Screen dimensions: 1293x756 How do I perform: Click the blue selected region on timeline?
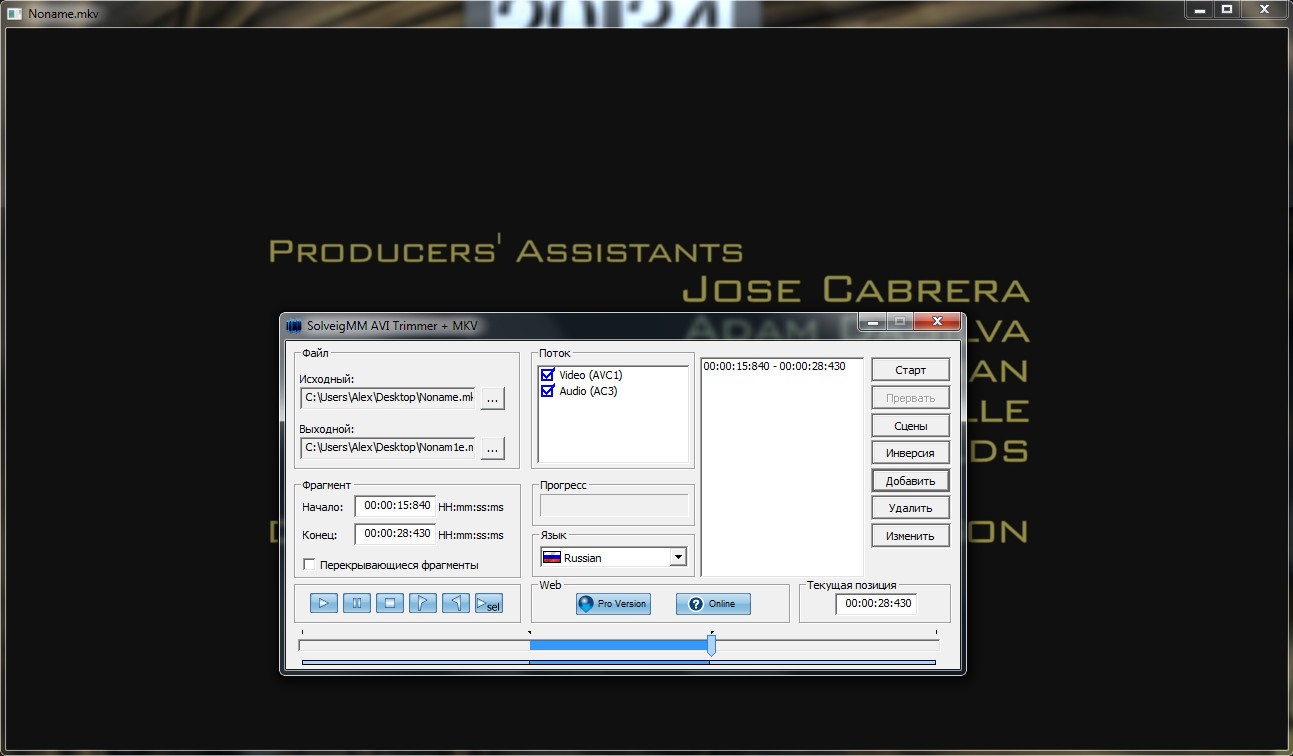pos(618,646)
